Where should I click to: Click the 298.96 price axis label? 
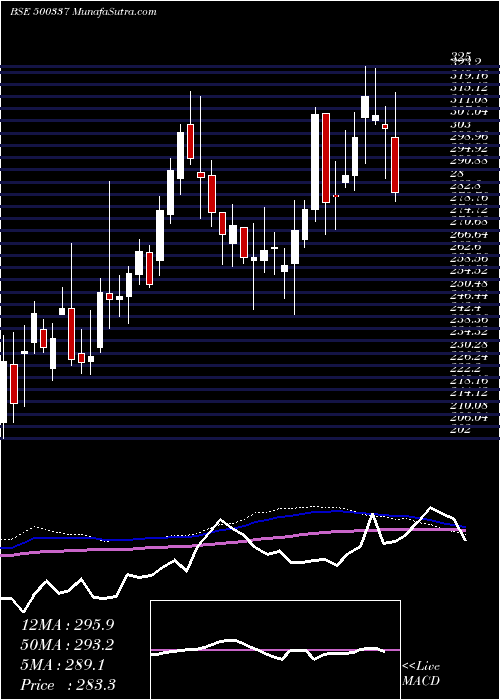[x=469, y=137]
